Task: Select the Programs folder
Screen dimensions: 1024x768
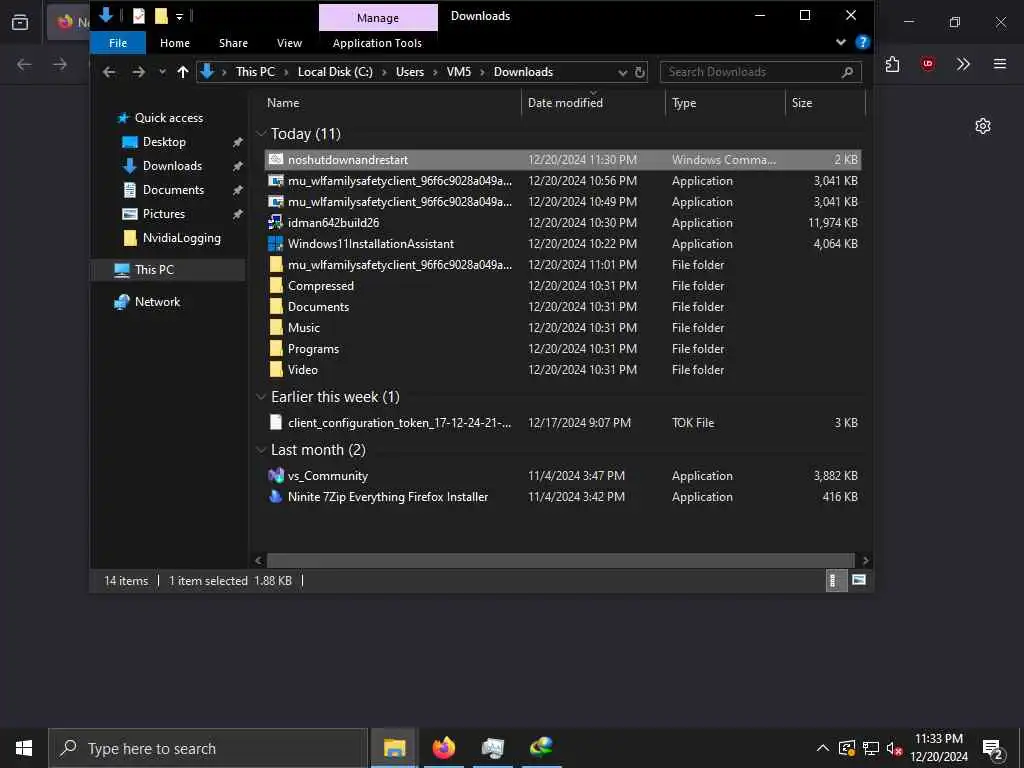Action: click(313, 349)
